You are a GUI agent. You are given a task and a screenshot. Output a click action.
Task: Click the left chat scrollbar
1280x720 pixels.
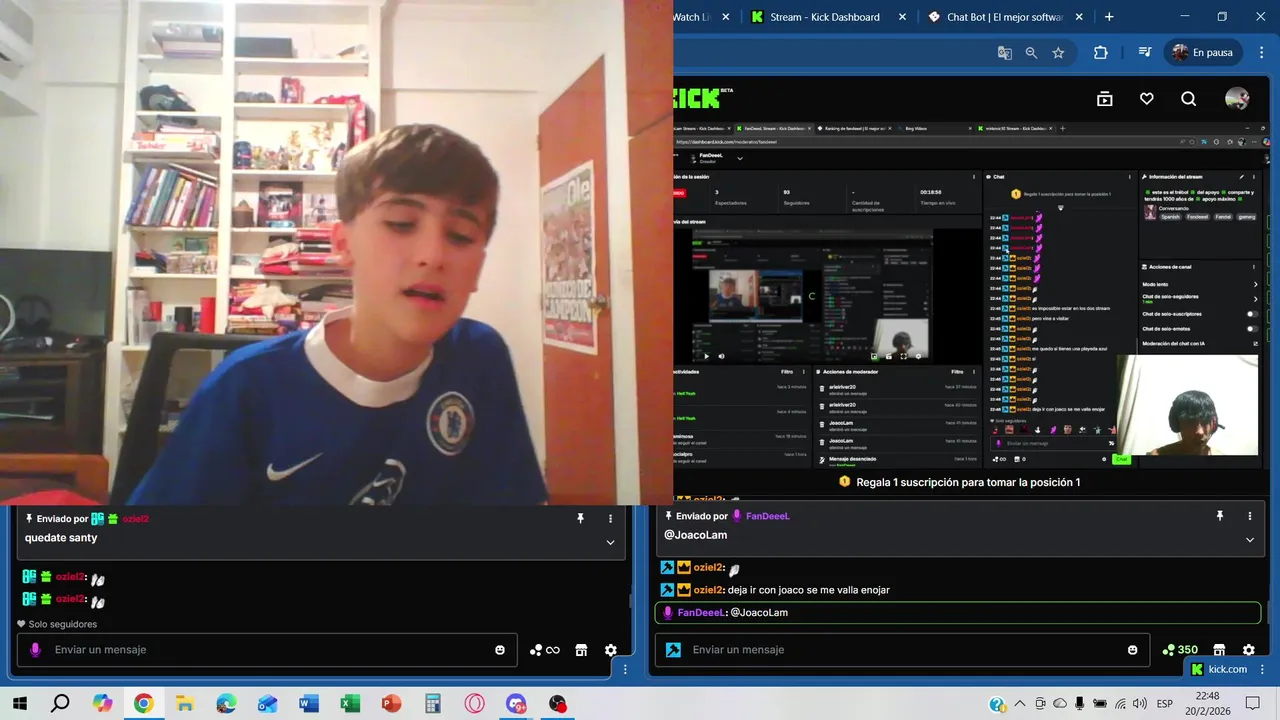tap(629, 600)
